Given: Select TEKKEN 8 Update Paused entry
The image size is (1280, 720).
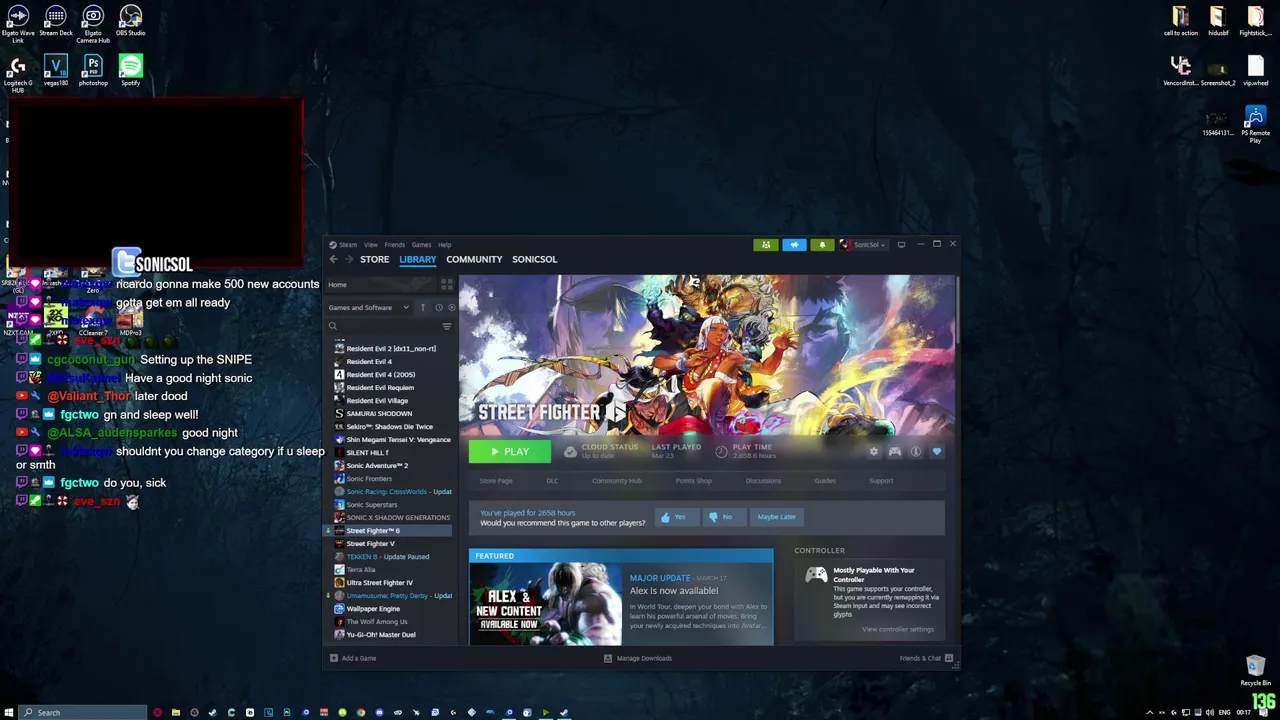Looking at the screenshot, I should pos(388,557).
